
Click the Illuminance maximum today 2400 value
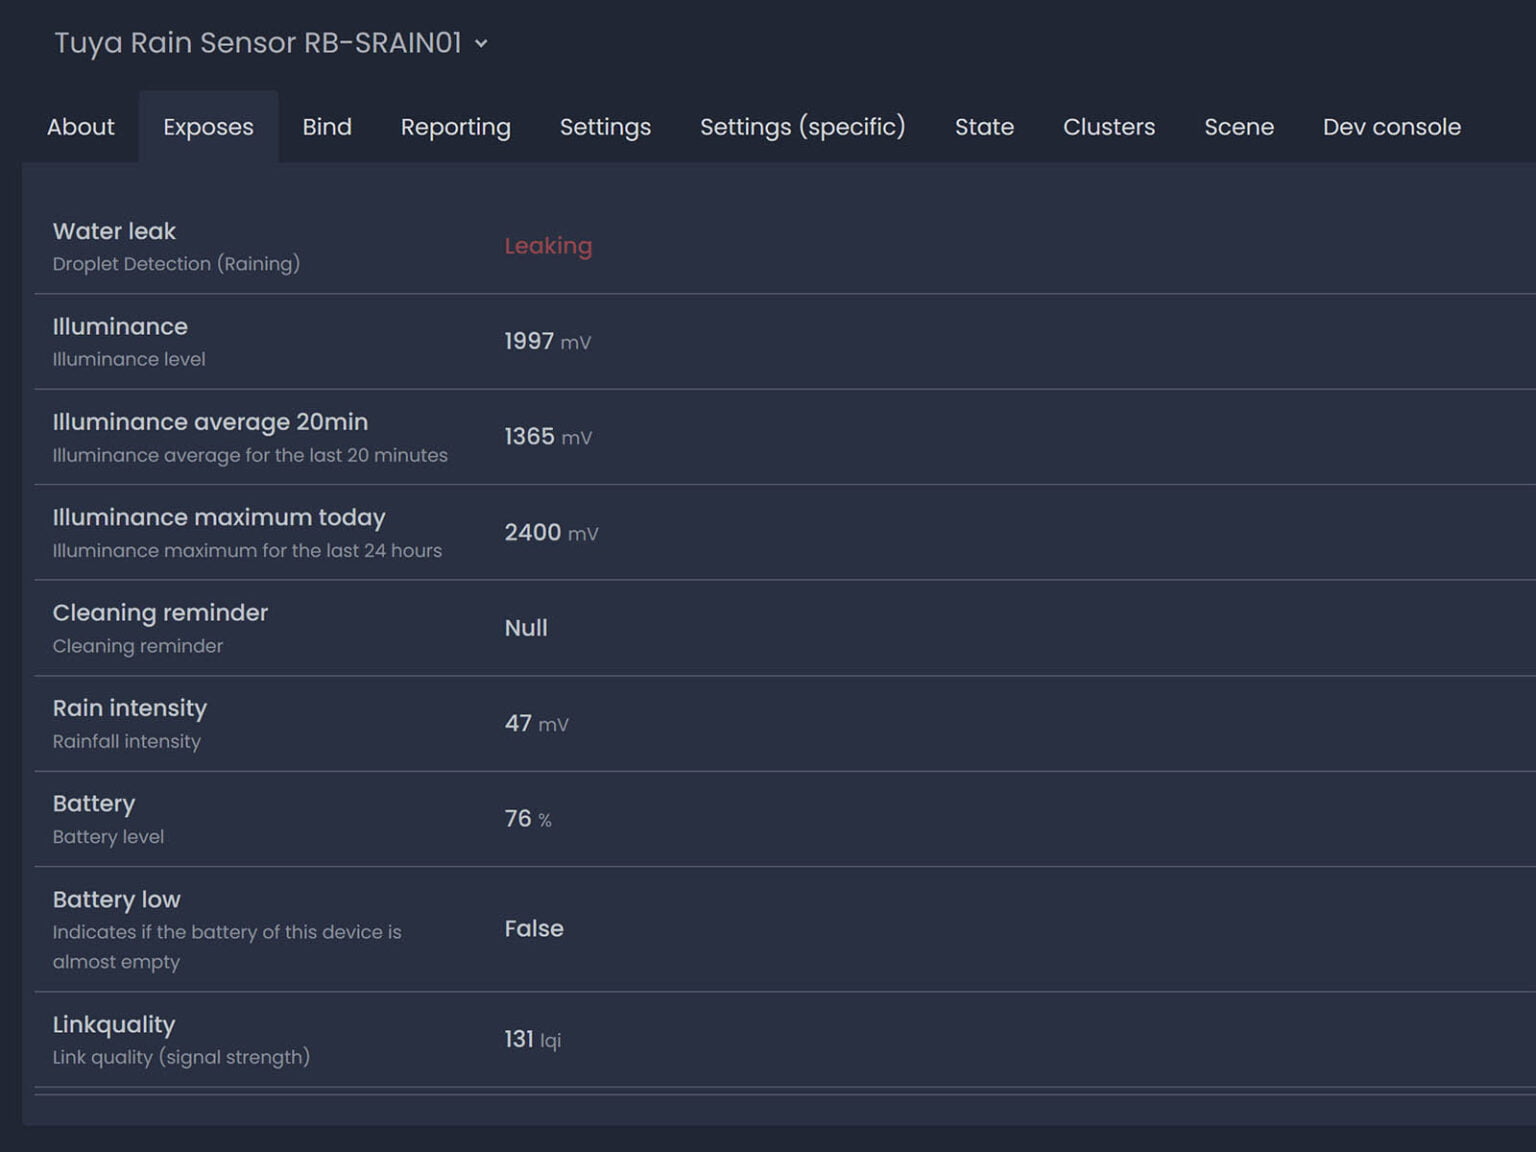pos(550,533)
